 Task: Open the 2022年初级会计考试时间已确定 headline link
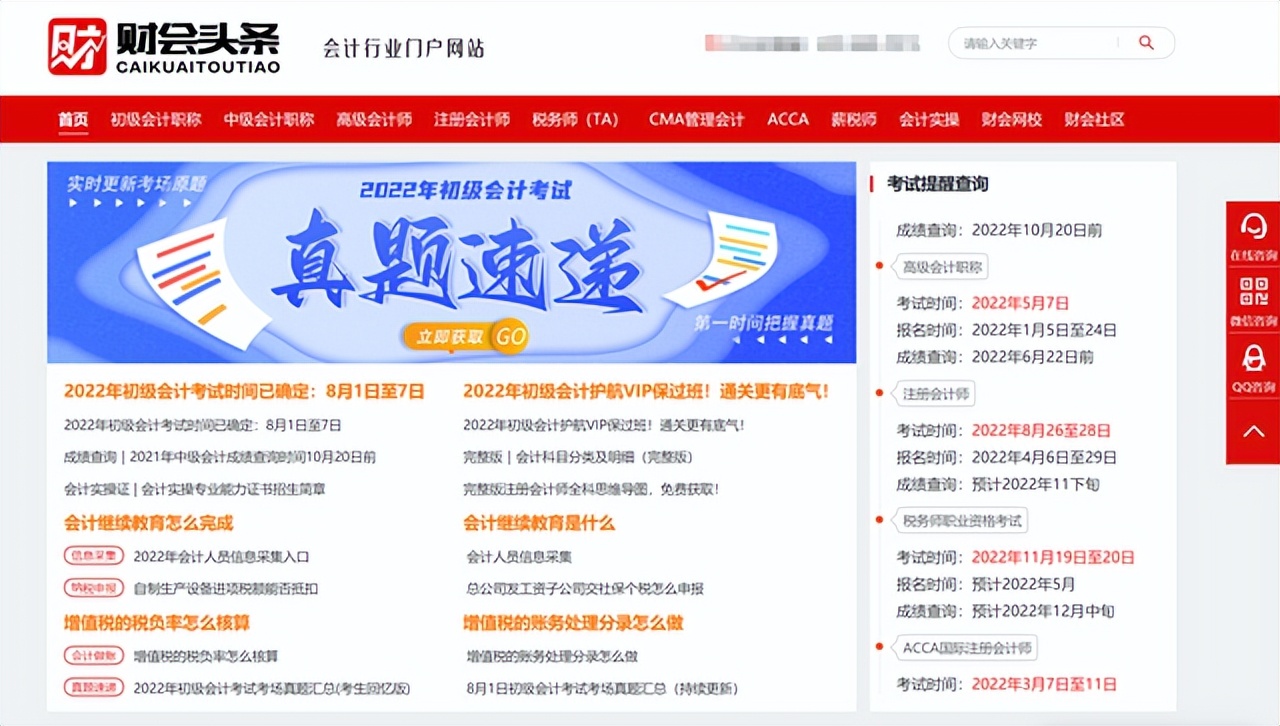tap(243, 393)
